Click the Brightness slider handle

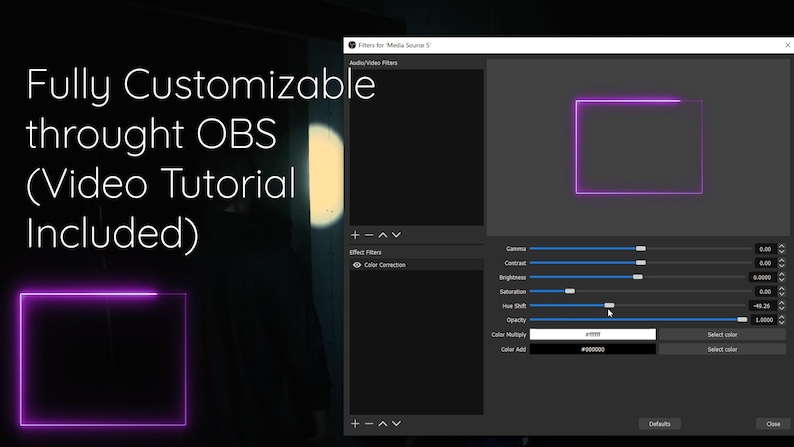(x=638, y=277)
